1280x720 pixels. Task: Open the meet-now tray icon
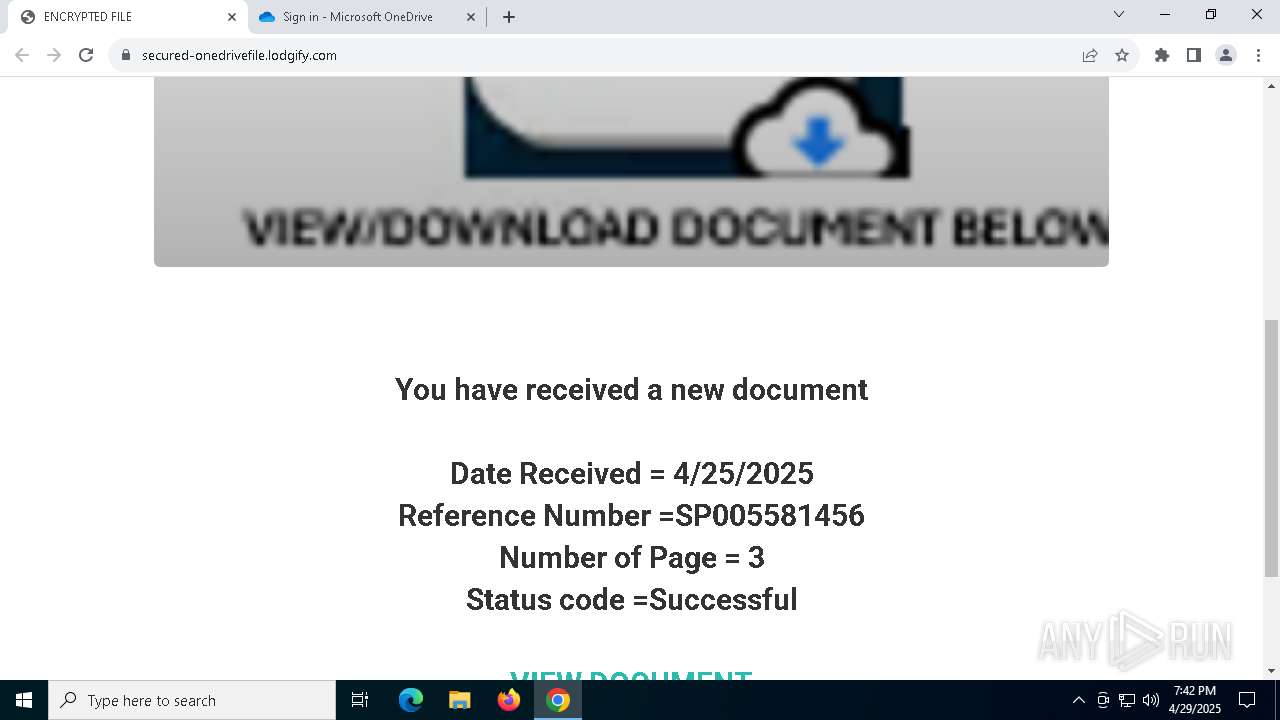click(1103, 700)
